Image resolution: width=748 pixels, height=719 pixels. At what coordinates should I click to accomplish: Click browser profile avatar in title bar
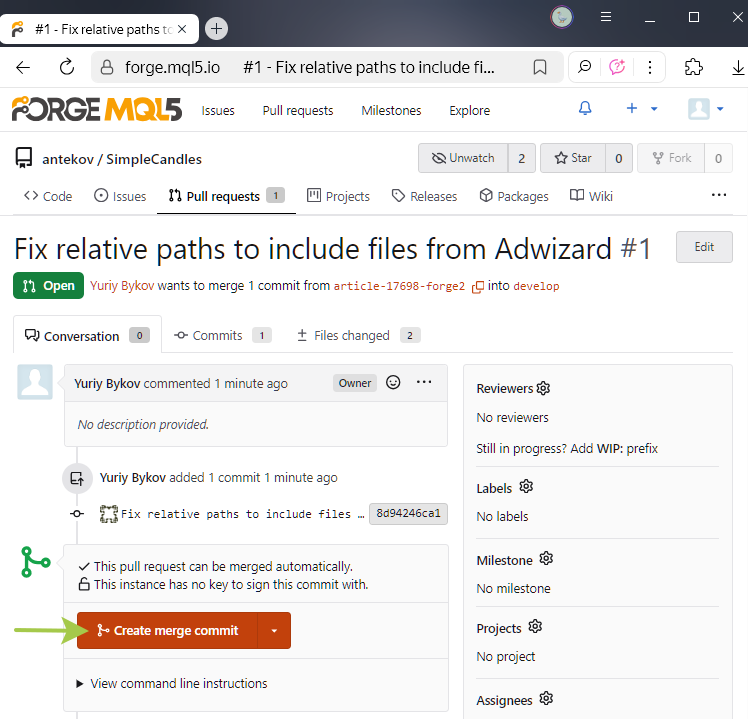click(x=561, y=18)
